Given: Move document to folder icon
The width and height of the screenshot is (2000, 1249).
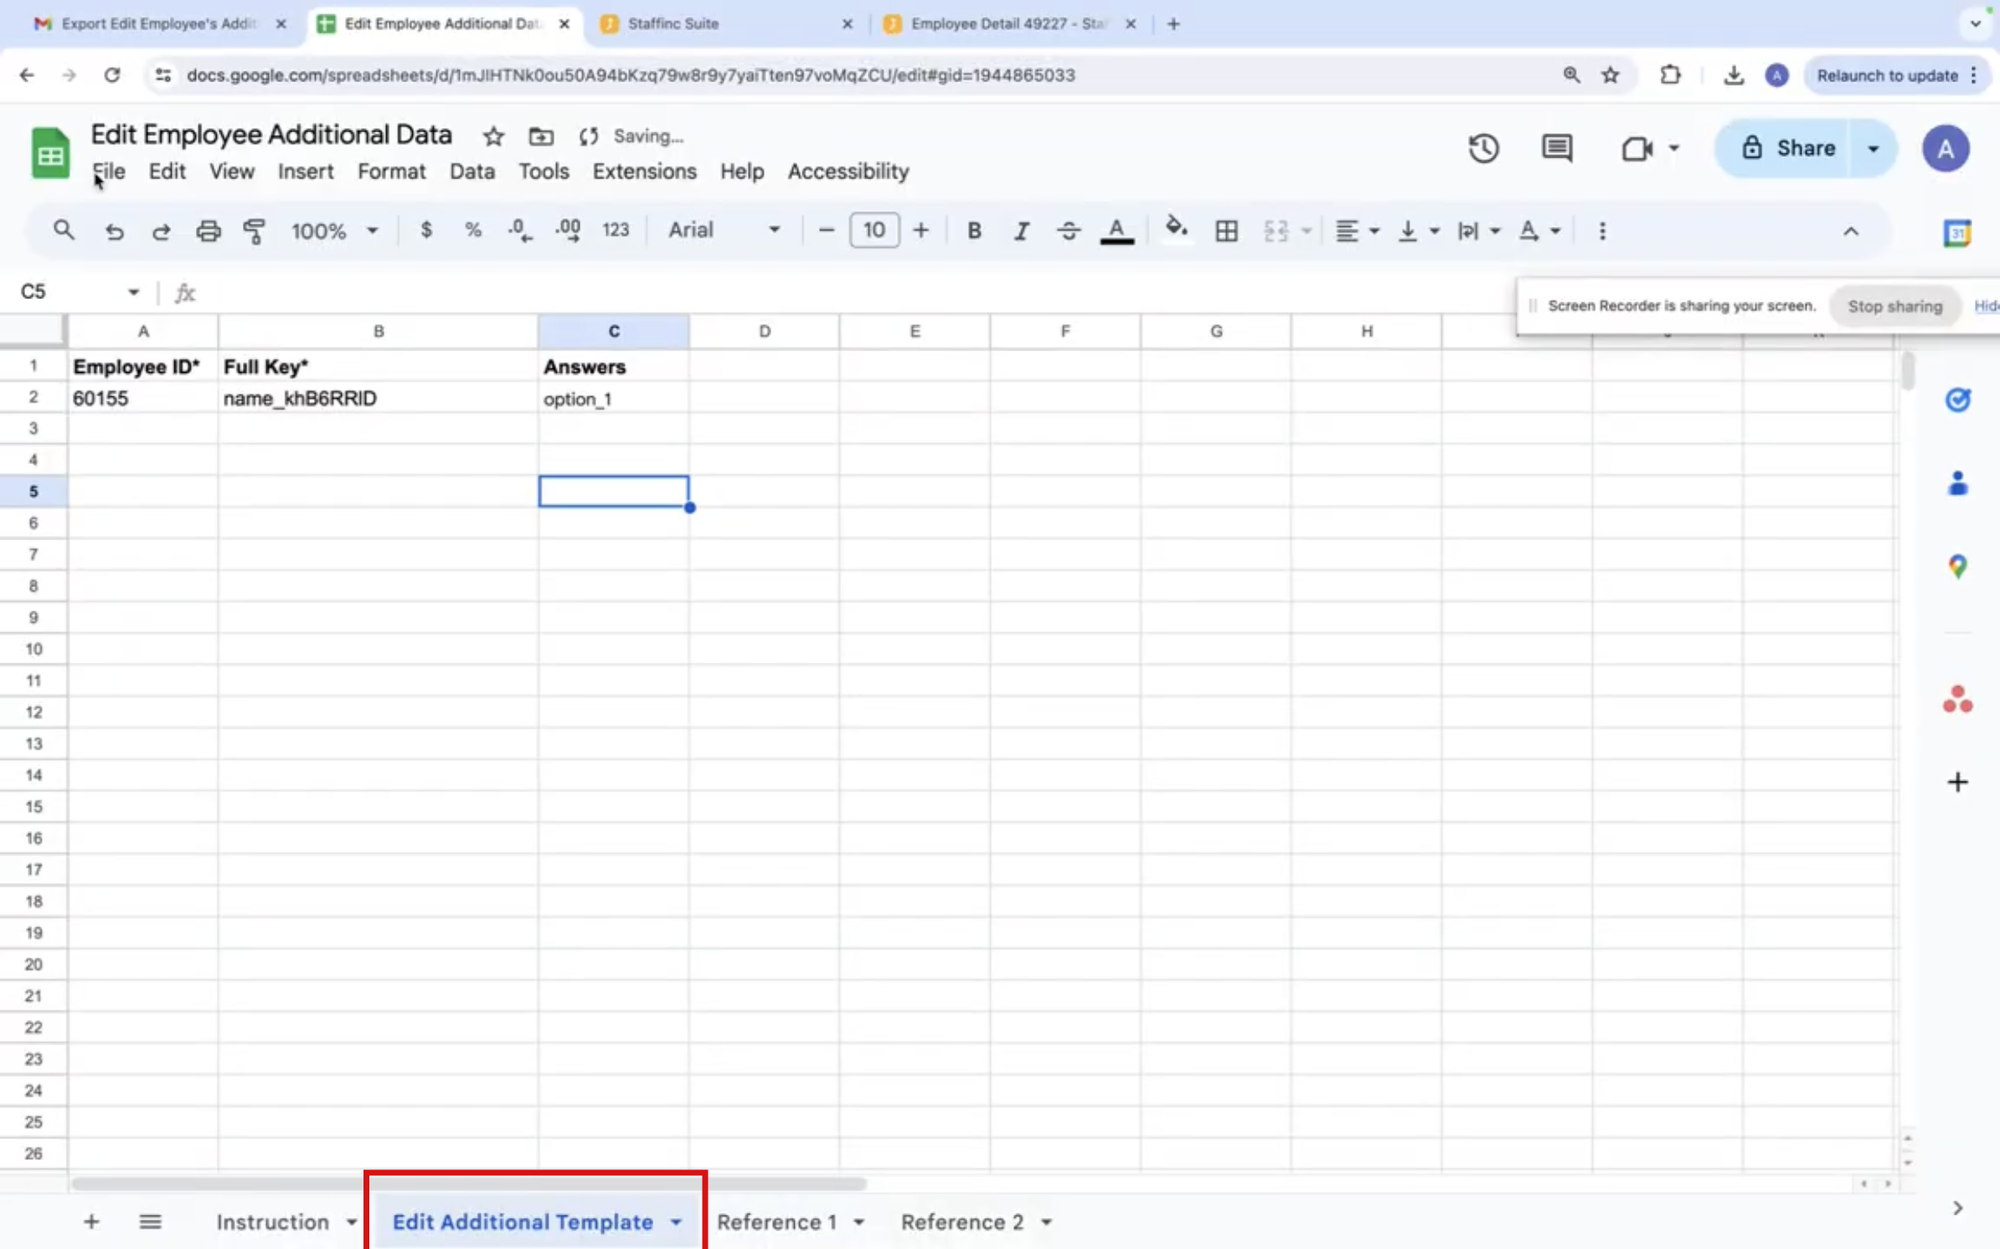Looking at the screenshot, I should pyautogui.click(x=541, y=136).
